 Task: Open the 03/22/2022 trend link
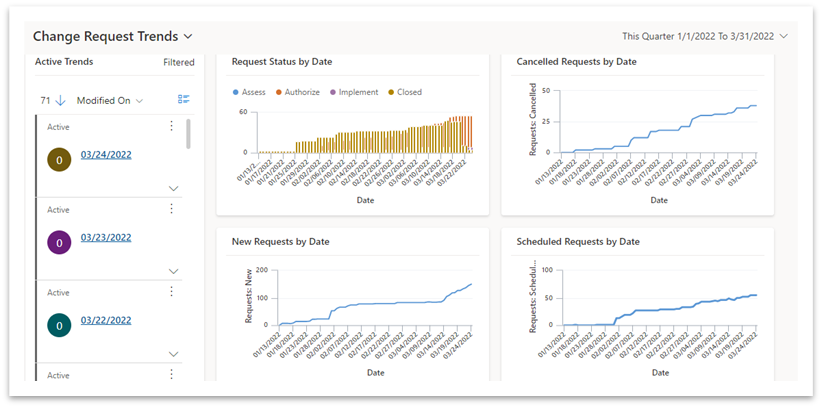[x=106, y=320]
